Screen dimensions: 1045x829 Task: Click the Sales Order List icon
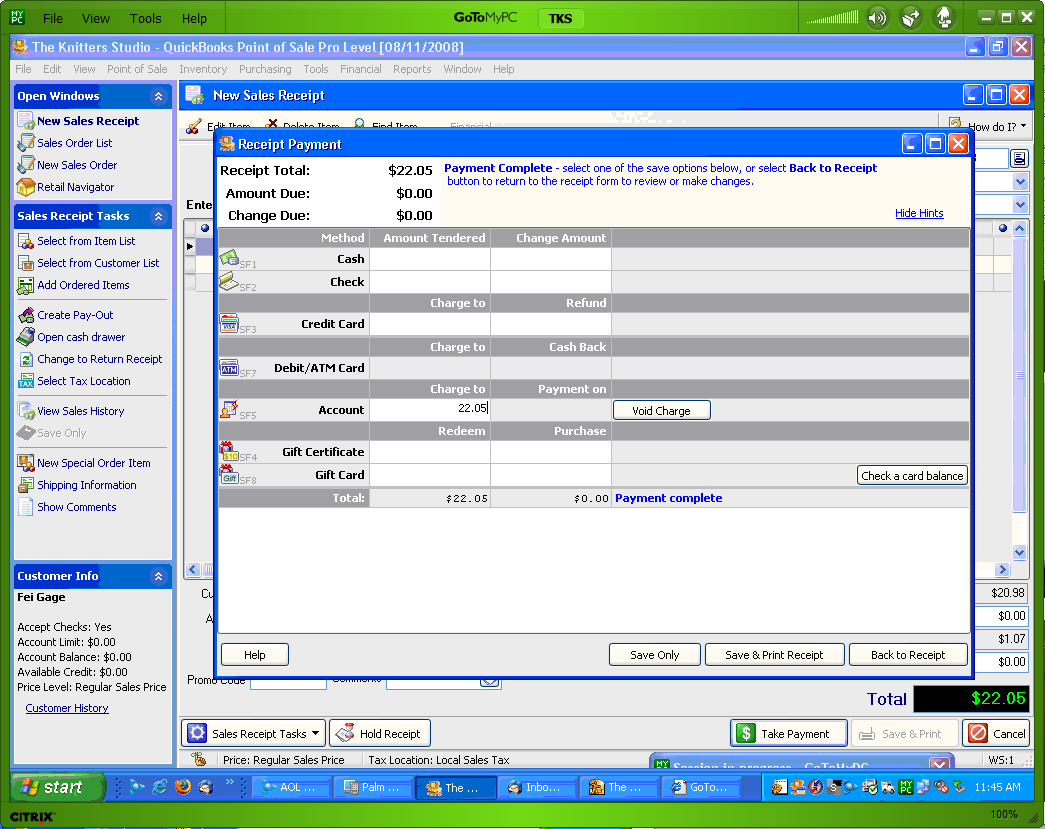[x=26, y=143]
